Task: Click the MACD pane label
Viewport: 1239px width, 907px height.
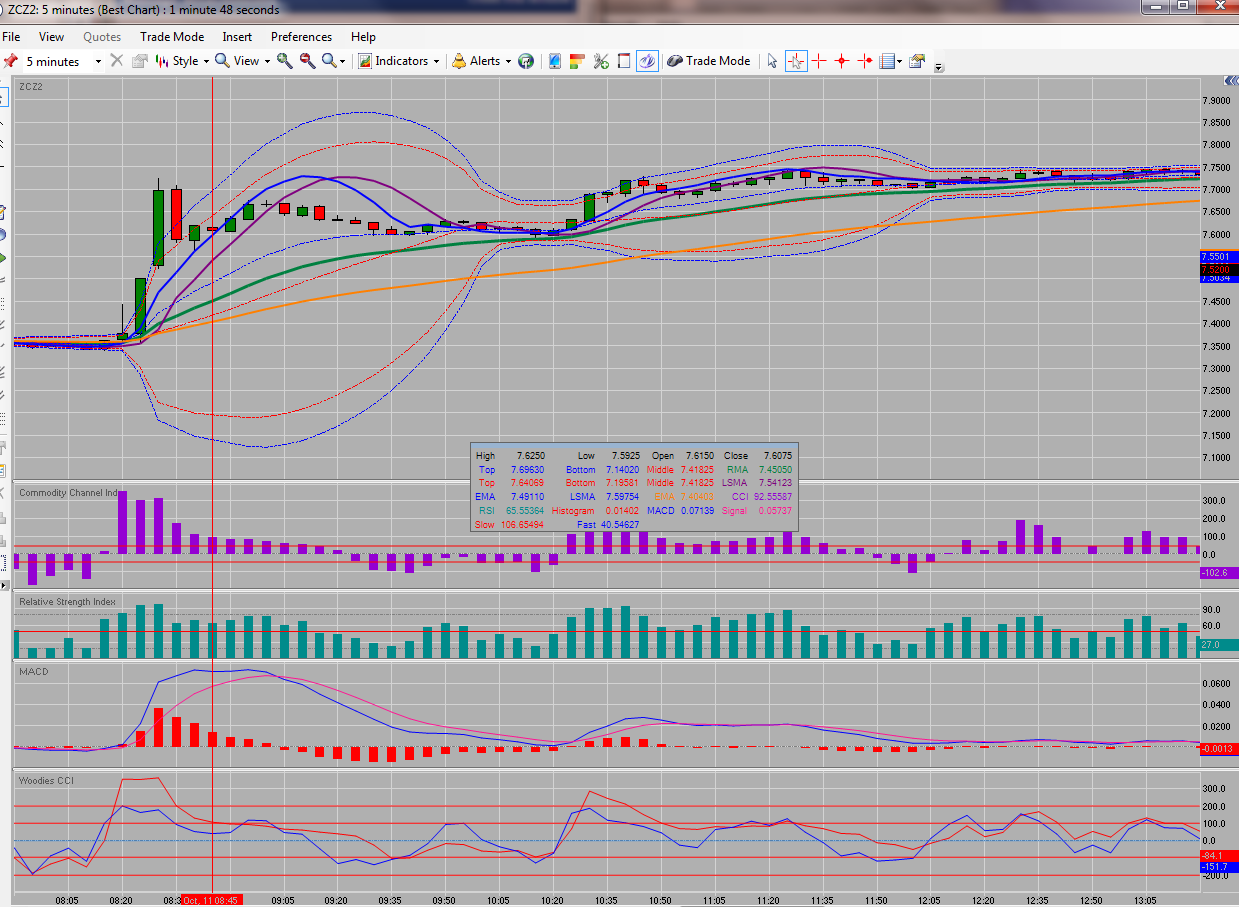Action: coord(34,672)
